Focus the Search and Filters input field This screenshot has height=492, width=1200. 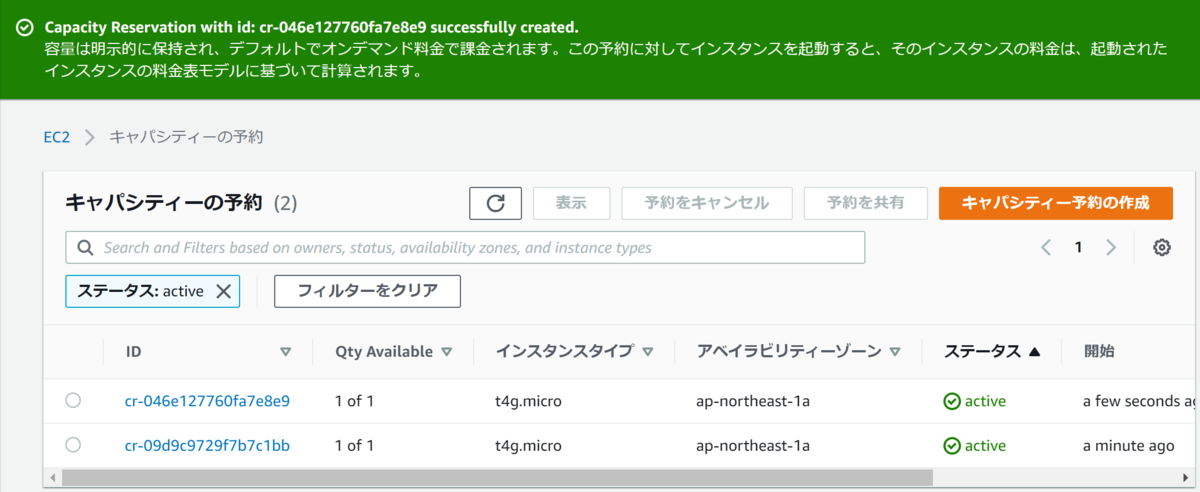[465, 247]
